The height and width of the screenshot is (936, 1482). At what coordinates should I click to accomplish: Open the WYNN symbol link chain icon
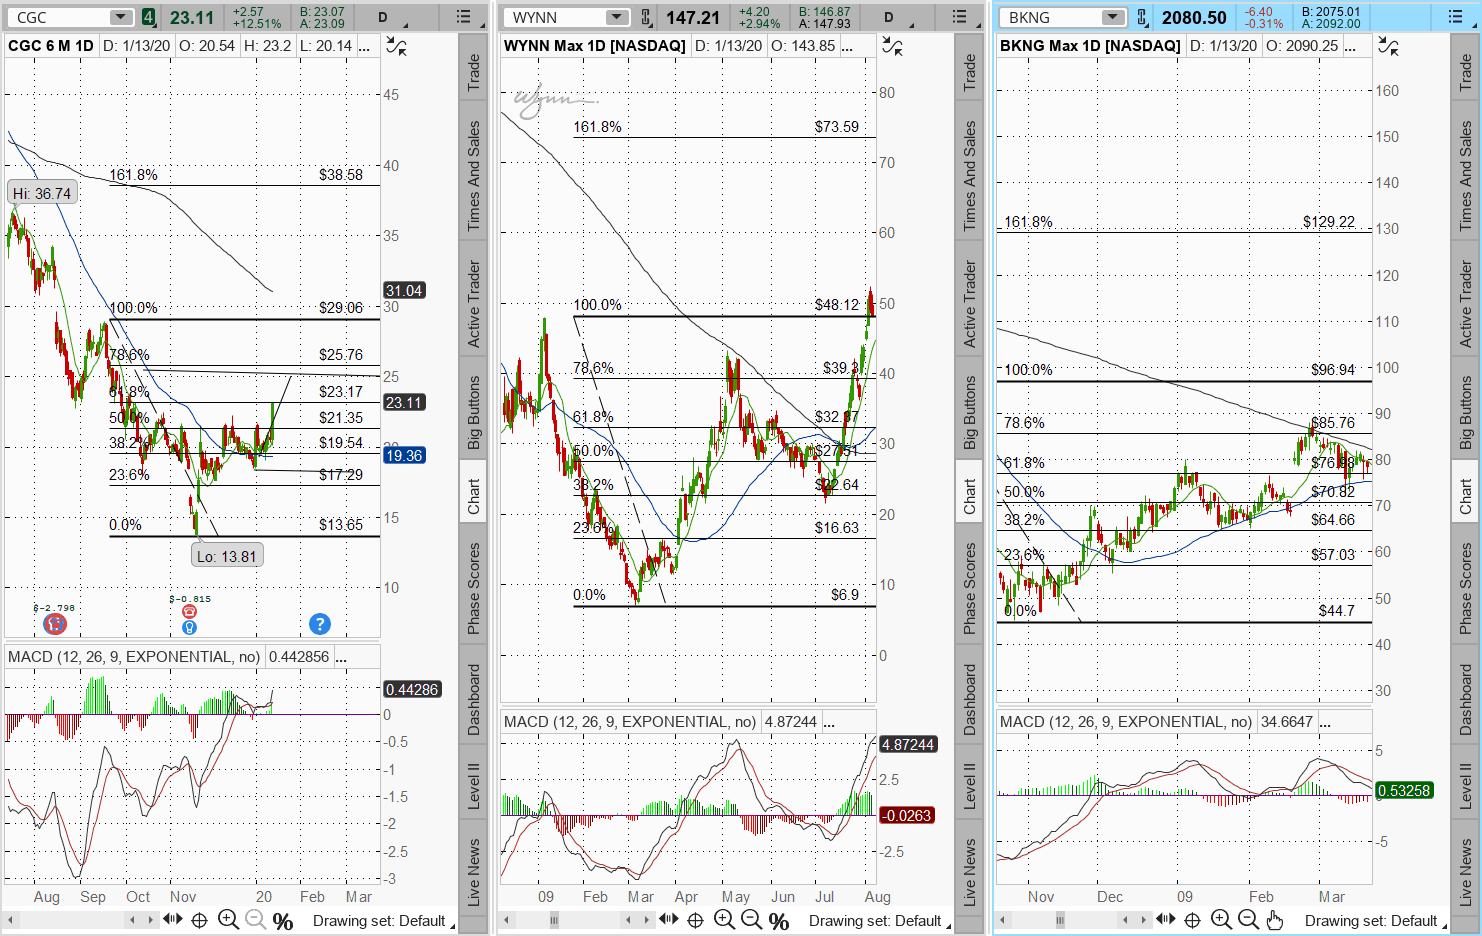(x=646, y=17)
